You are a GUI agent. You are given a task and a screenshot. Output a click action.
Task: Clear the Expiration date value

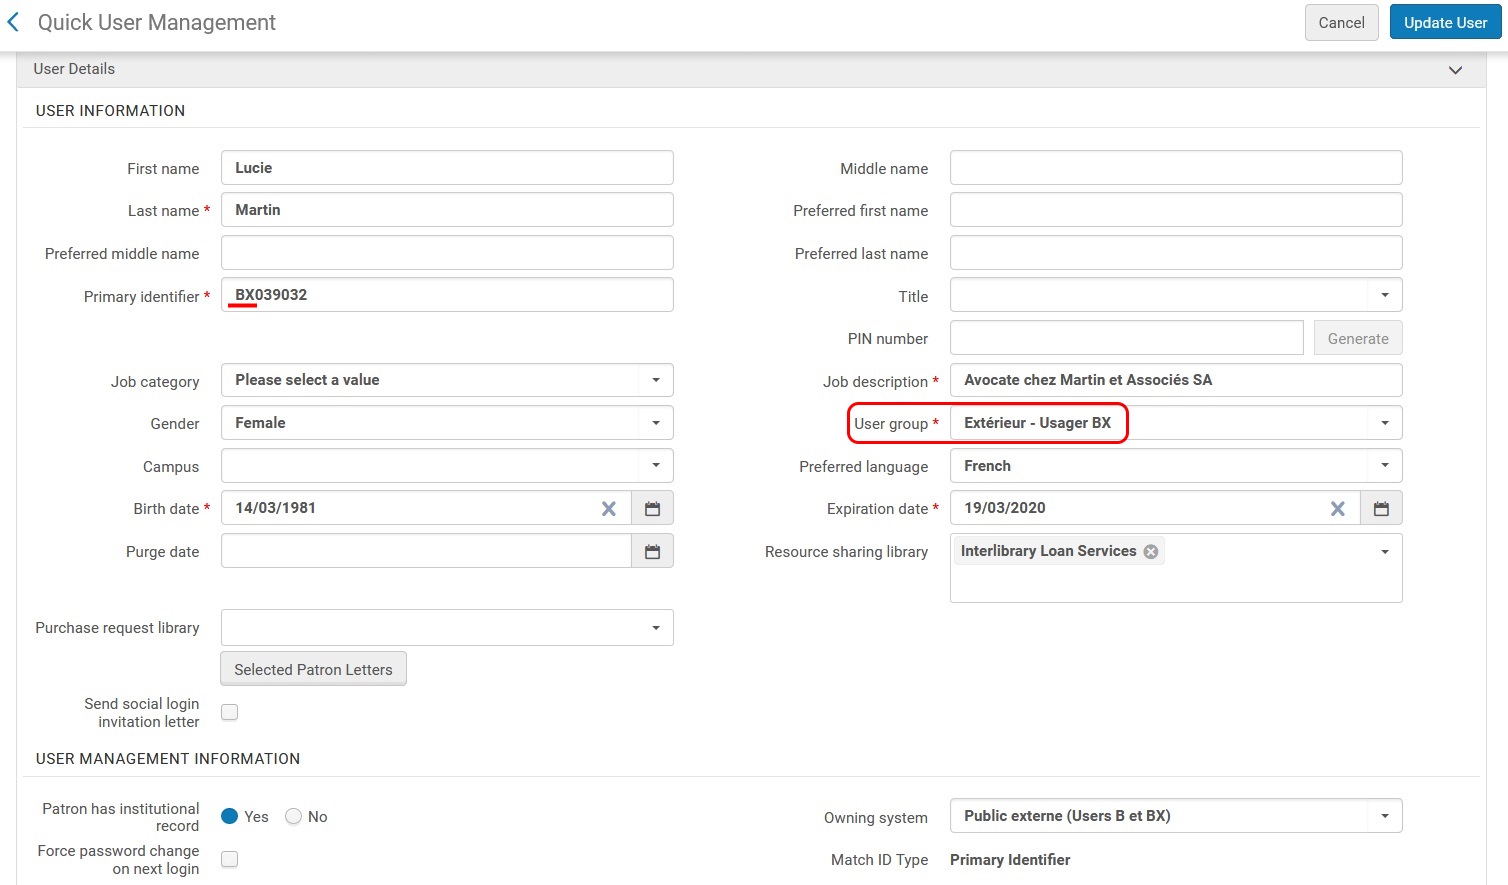(1337, 509)
